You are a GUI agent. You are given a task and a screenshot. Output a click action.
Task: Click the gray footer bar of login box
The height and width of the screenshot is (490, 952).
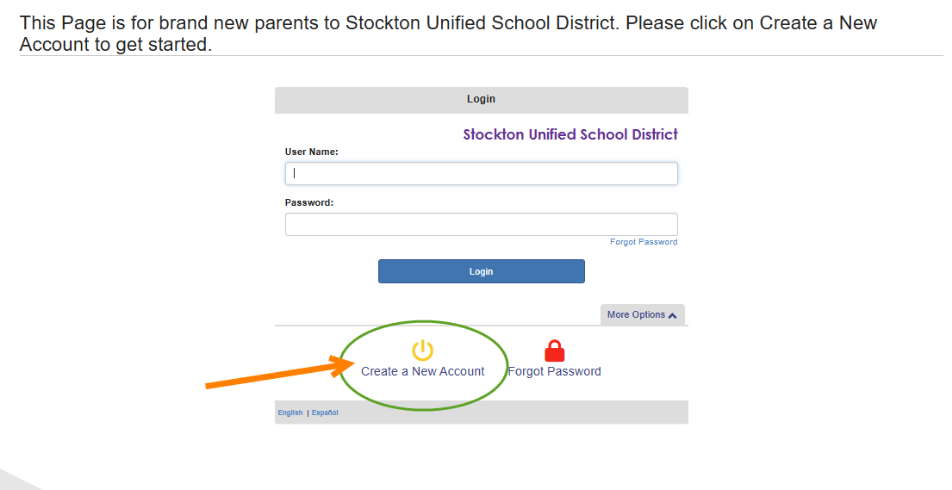coord(500,413)
